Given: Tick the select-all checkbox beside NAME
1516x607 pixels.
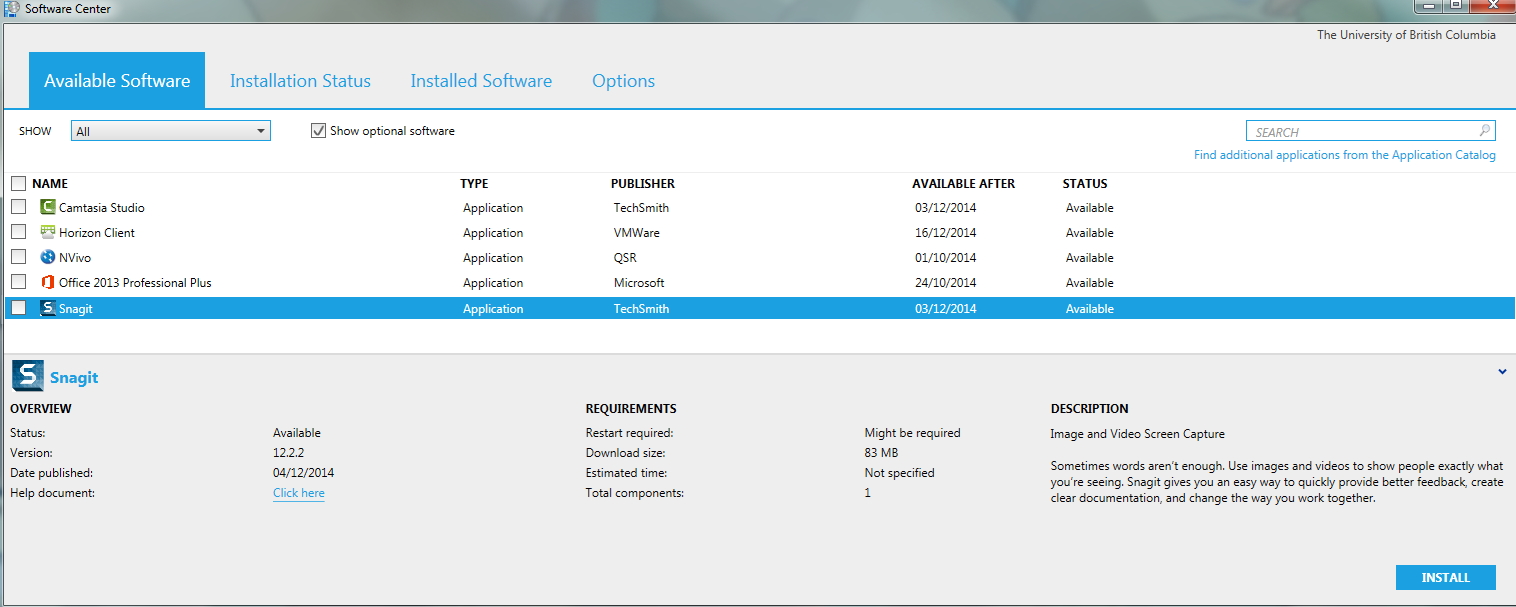Looking at the screenshot, I should [x=18, y=183].
